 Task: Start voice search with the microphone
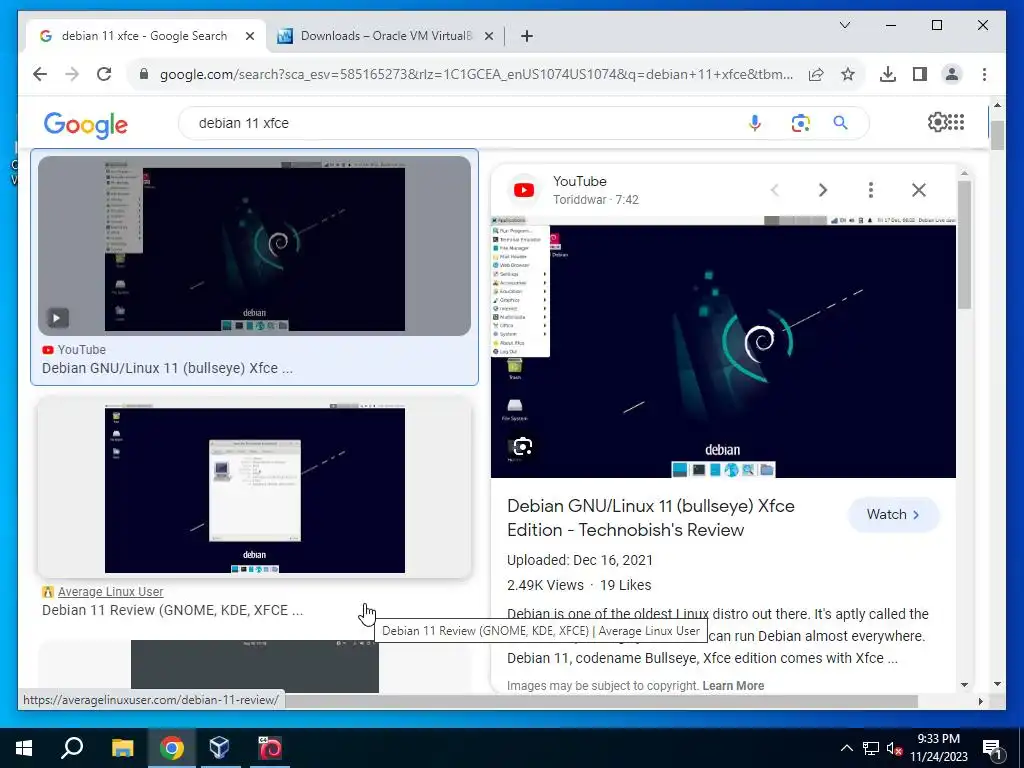click(x=755, y=123)
